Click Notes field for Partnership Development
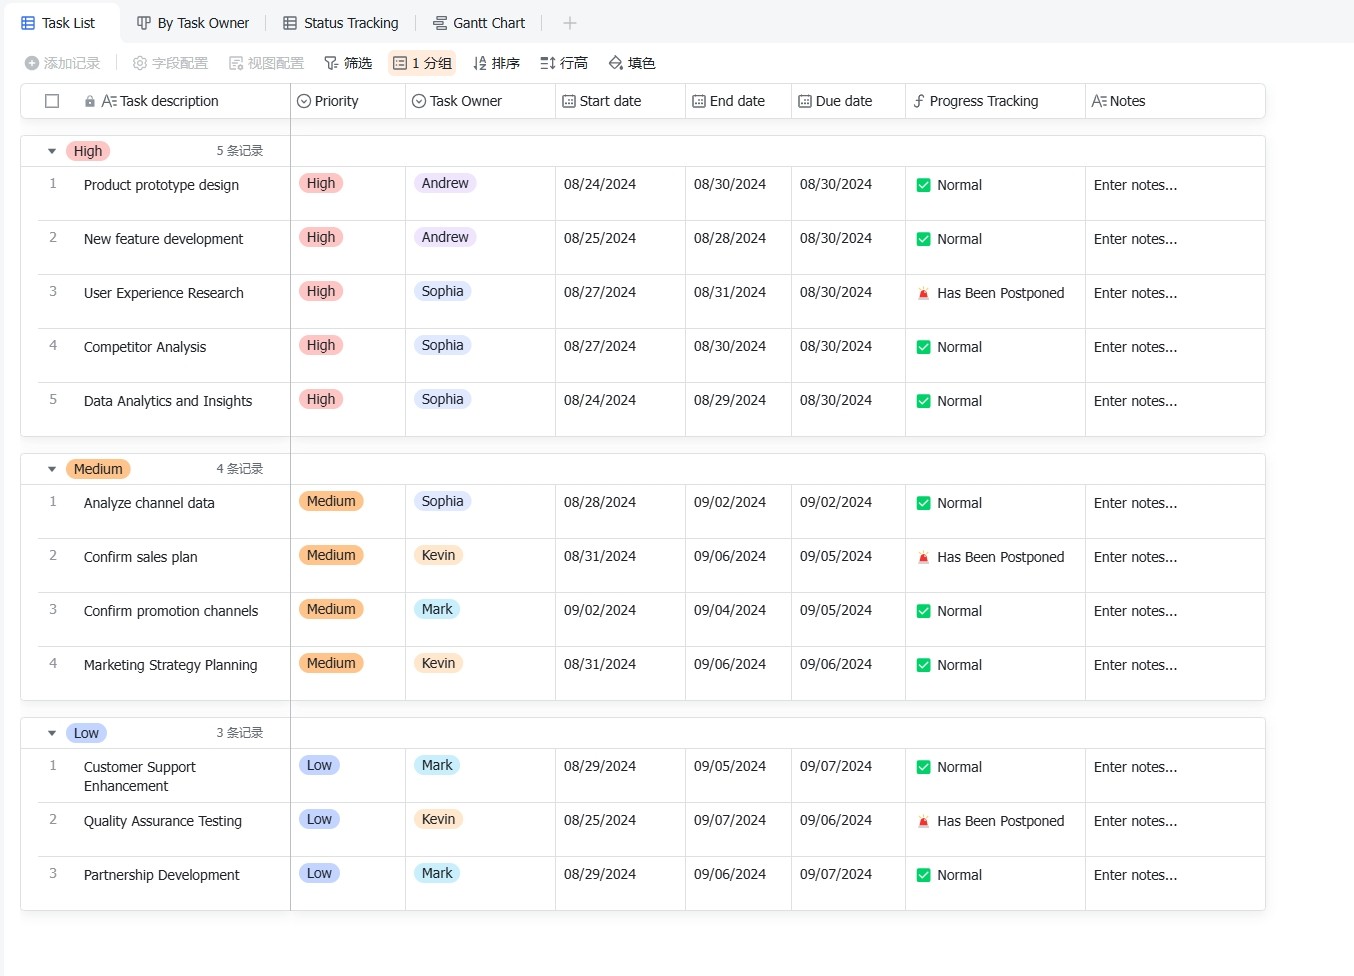This screenshot has height=976, width=1354. tap(1175, 883)
